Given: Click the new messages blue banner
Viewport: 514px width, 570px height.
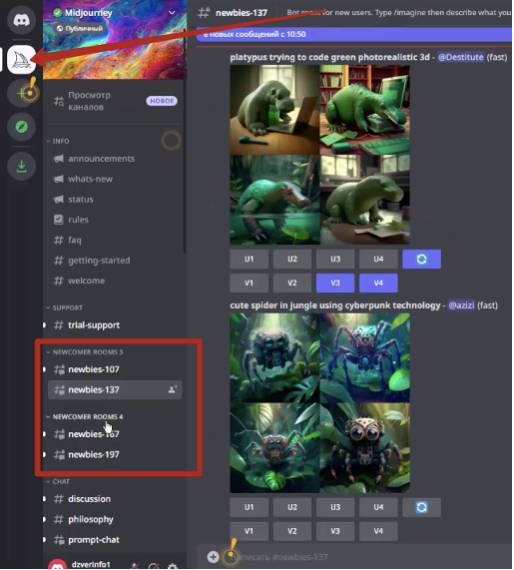Looking at the screenshot, I should point(354,34).
